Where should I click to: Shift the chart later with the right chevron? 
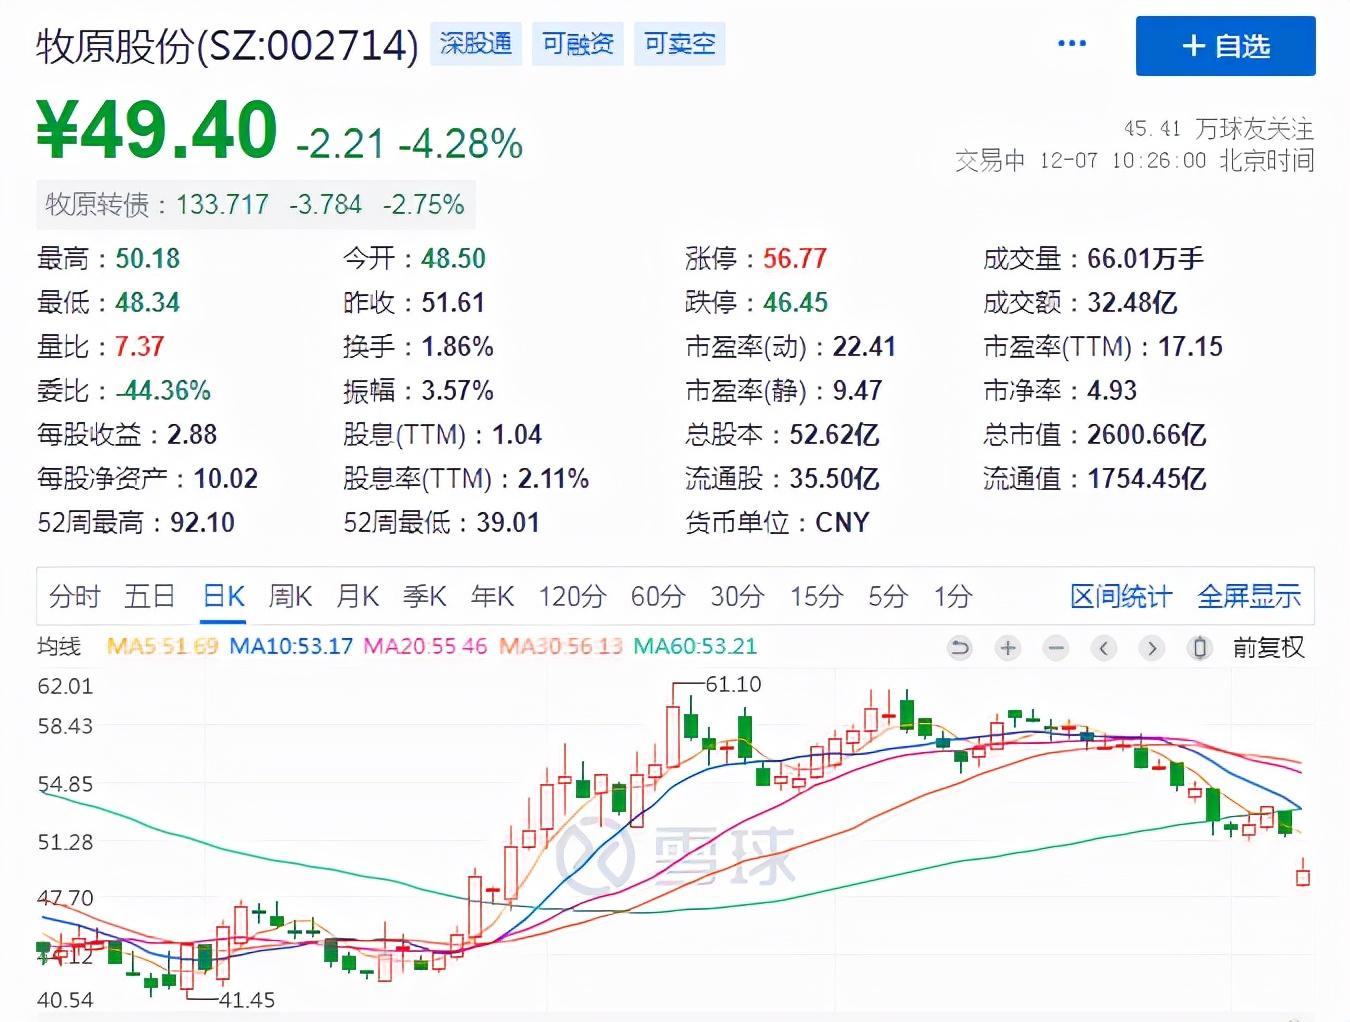tap(1152, 648)
